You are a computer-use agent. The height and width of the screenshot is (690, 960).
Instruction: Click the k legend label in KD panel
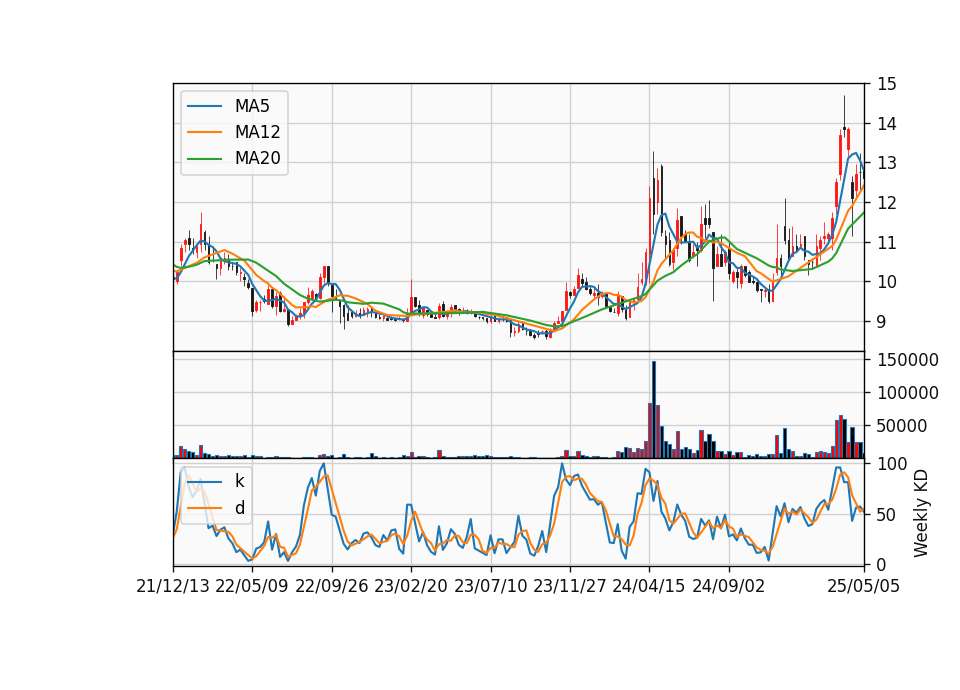239,481
